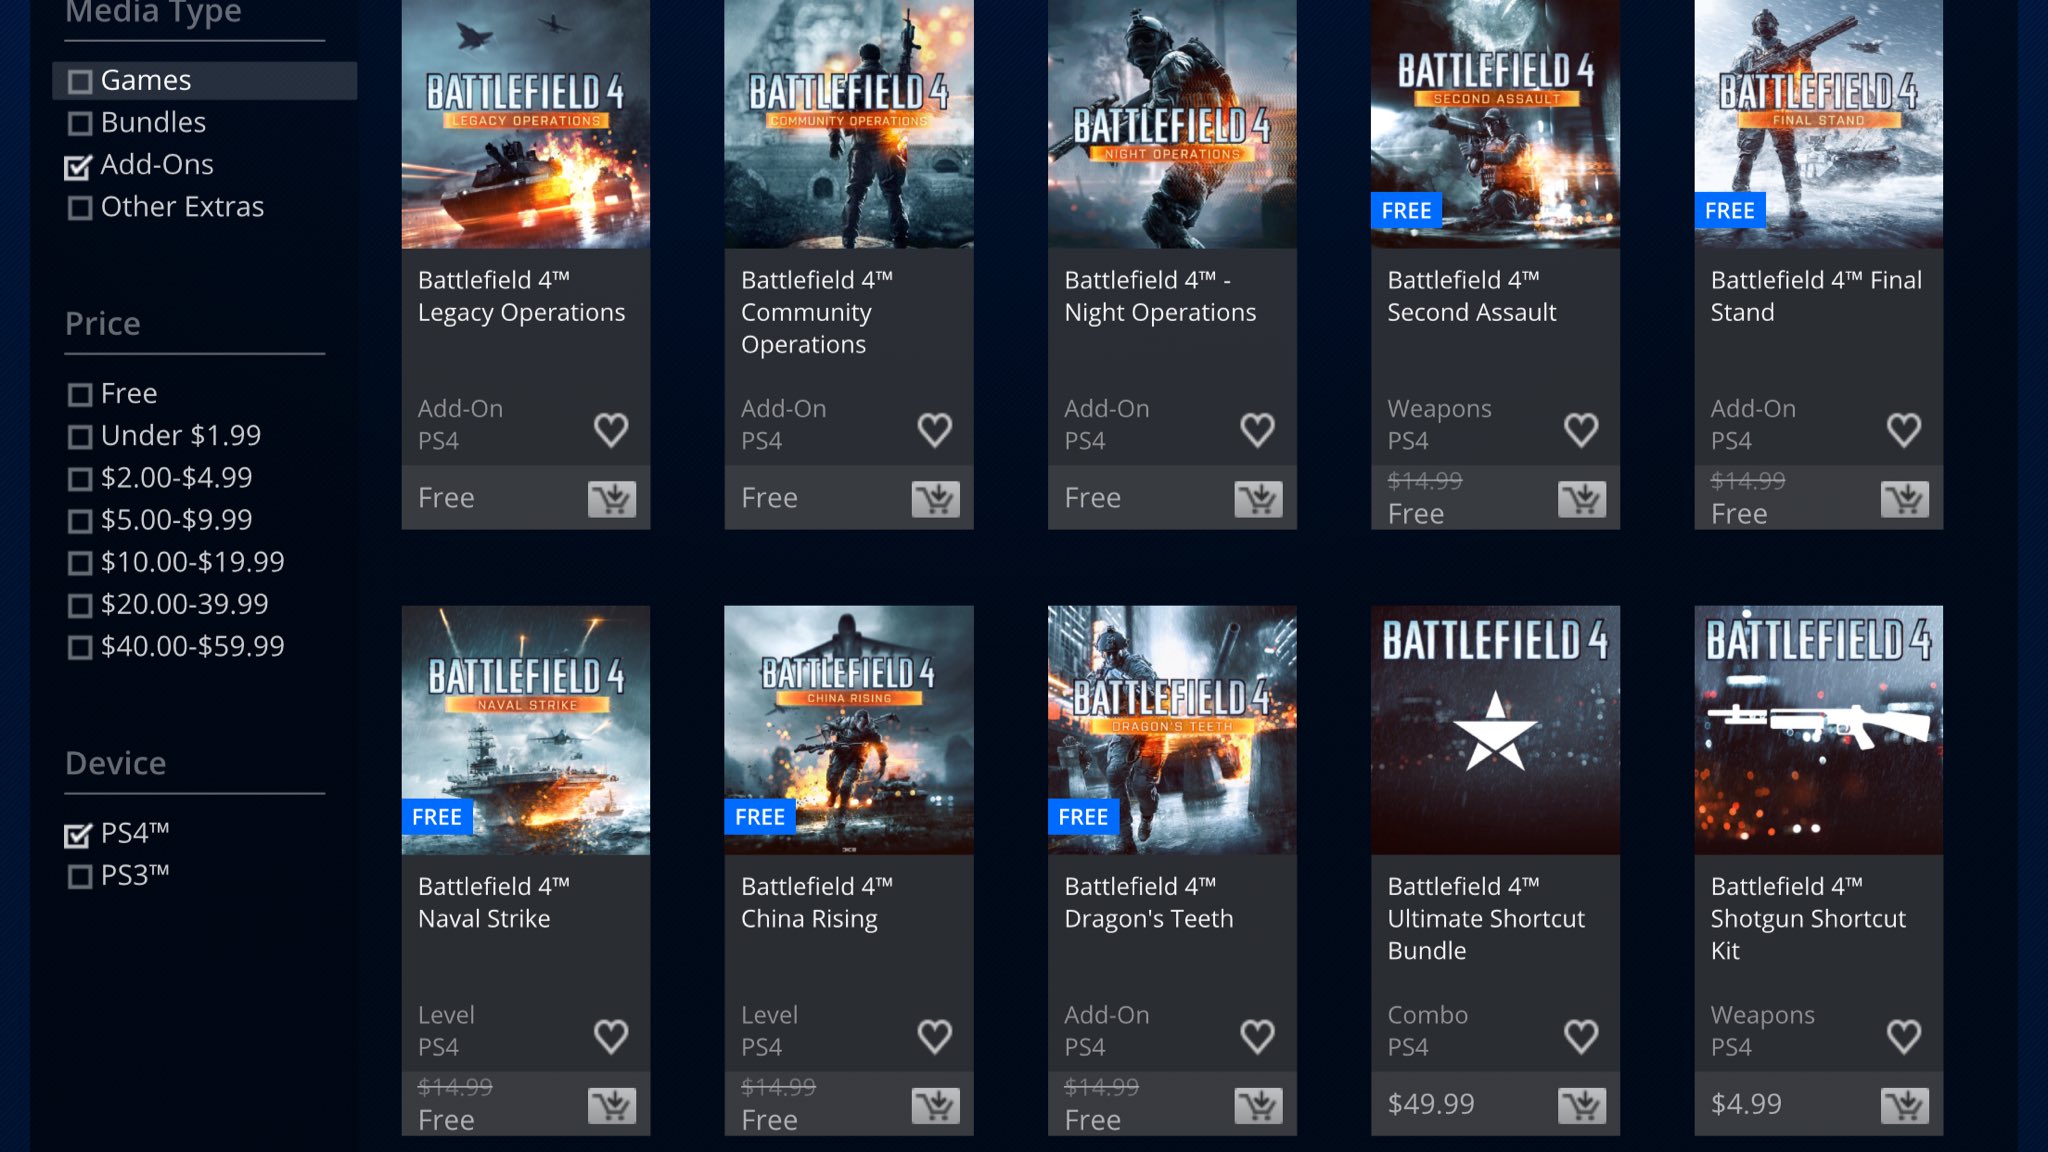Enable the $5.00-$9.99 price filter
2048x1152 pixels.
[80, 521]
